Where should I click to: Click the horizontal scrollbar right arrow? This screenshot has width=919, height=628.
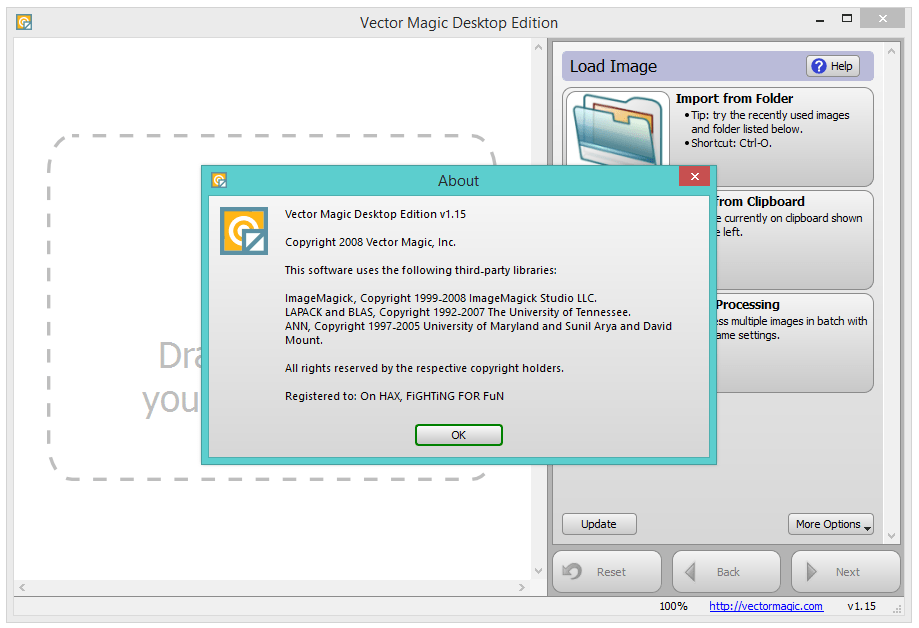pos(524,588)
